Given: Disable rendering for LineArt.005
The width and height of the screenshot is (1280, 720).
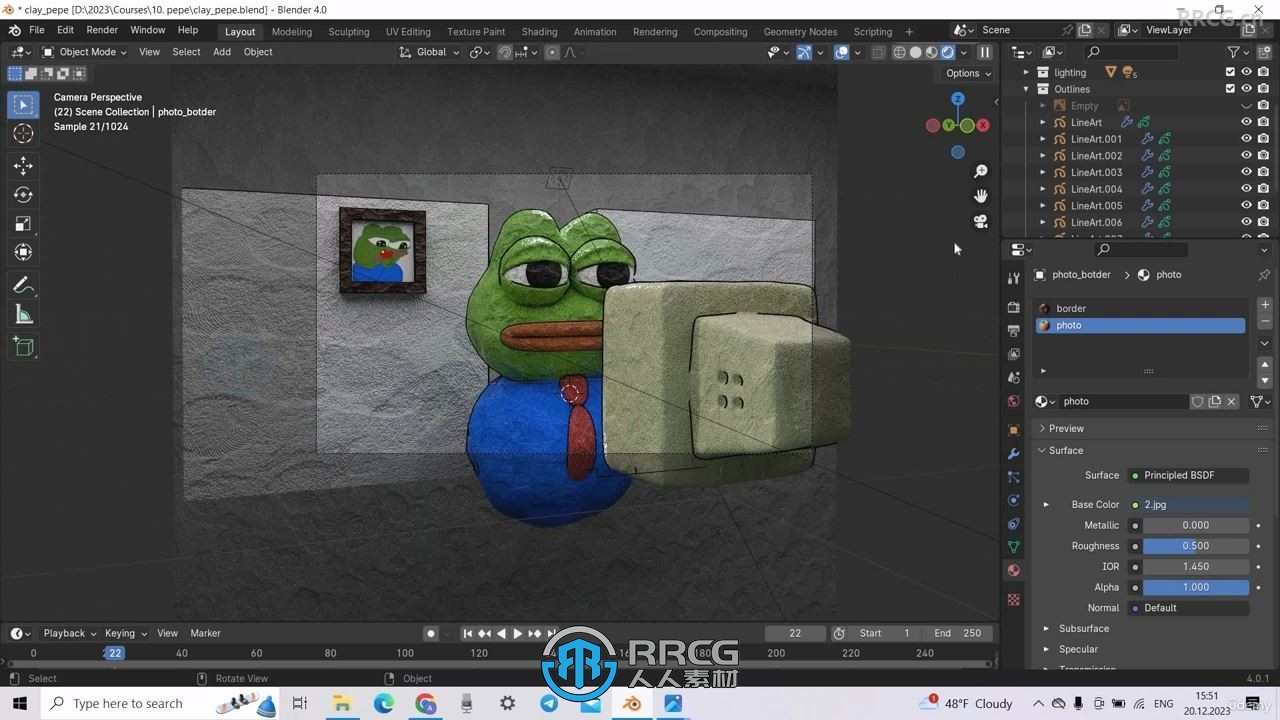Looking at the screenshot, I should coord(1263,205).
